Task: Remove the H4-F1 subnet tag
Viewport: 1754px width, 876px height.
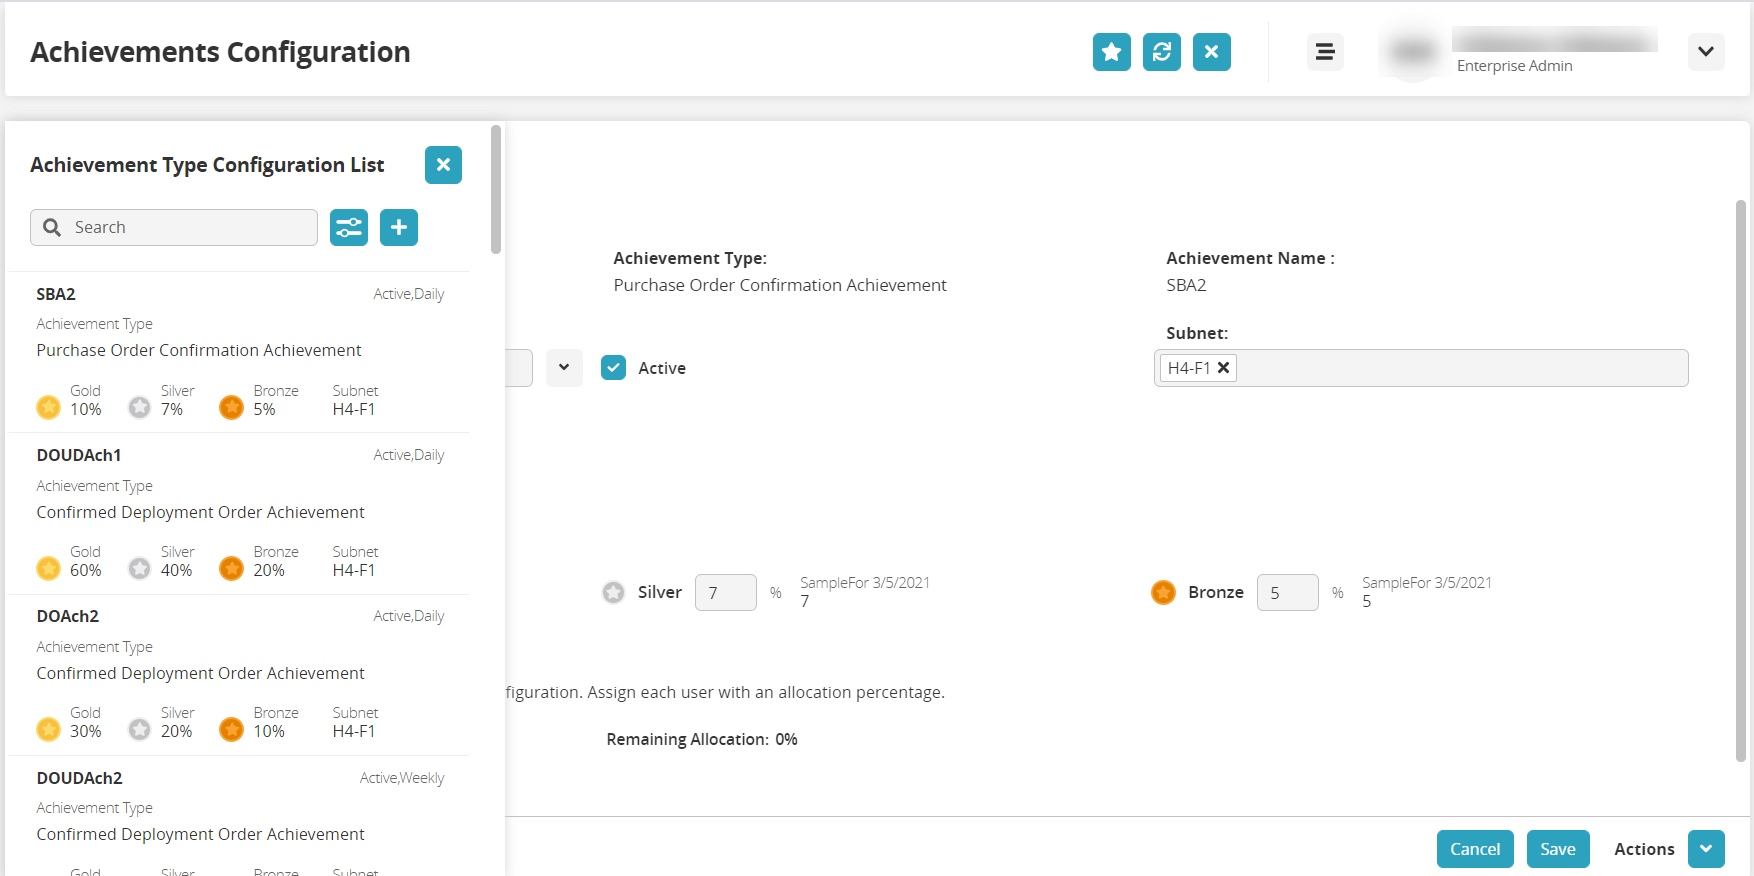Action: (1223, 368)
